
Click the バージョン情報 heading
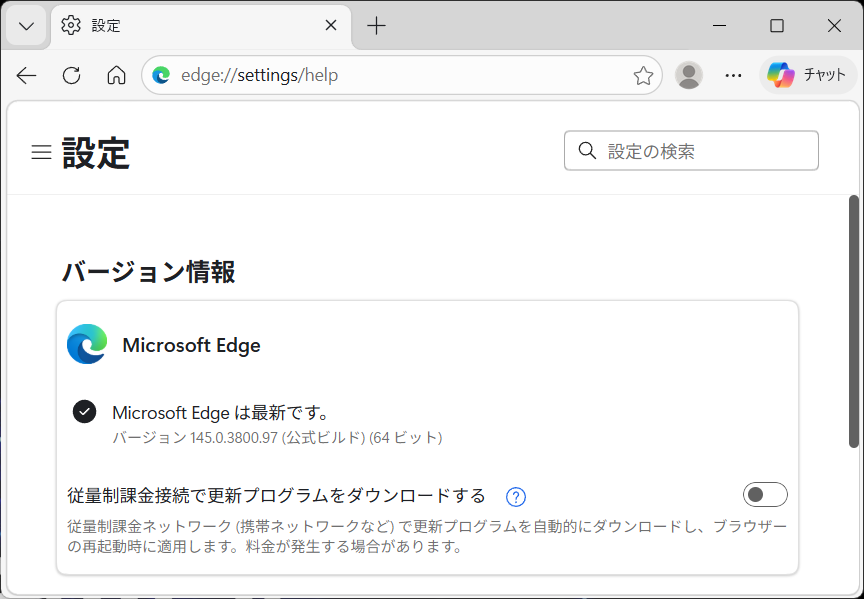[x=149, y=272]
